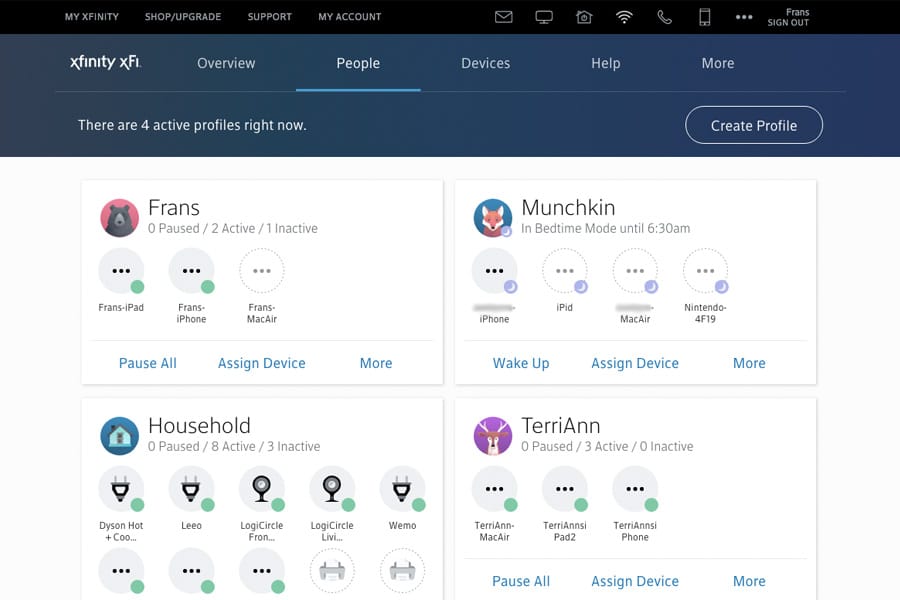Image resolution: width=900 pixels, height=600 pixels.
Task: Switch to the People tab
Action: pyautogui.click(x=358, y=63)
